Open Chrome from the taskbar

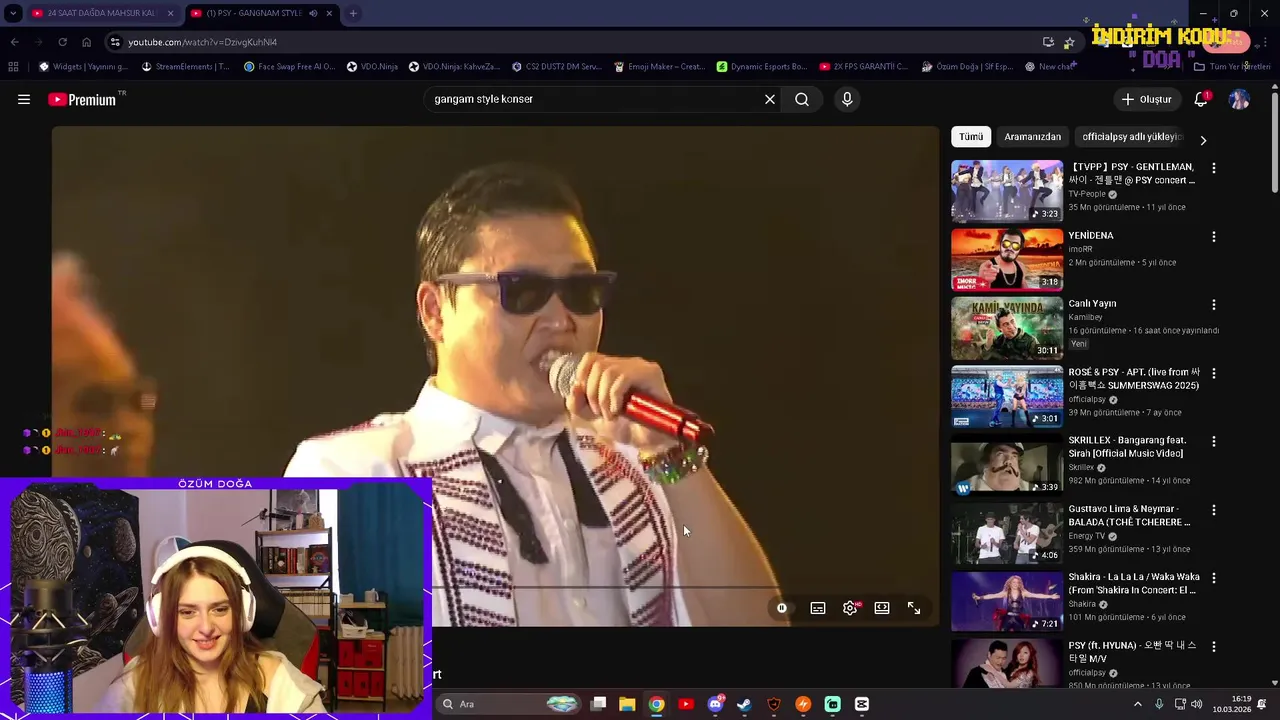[656, 704]
